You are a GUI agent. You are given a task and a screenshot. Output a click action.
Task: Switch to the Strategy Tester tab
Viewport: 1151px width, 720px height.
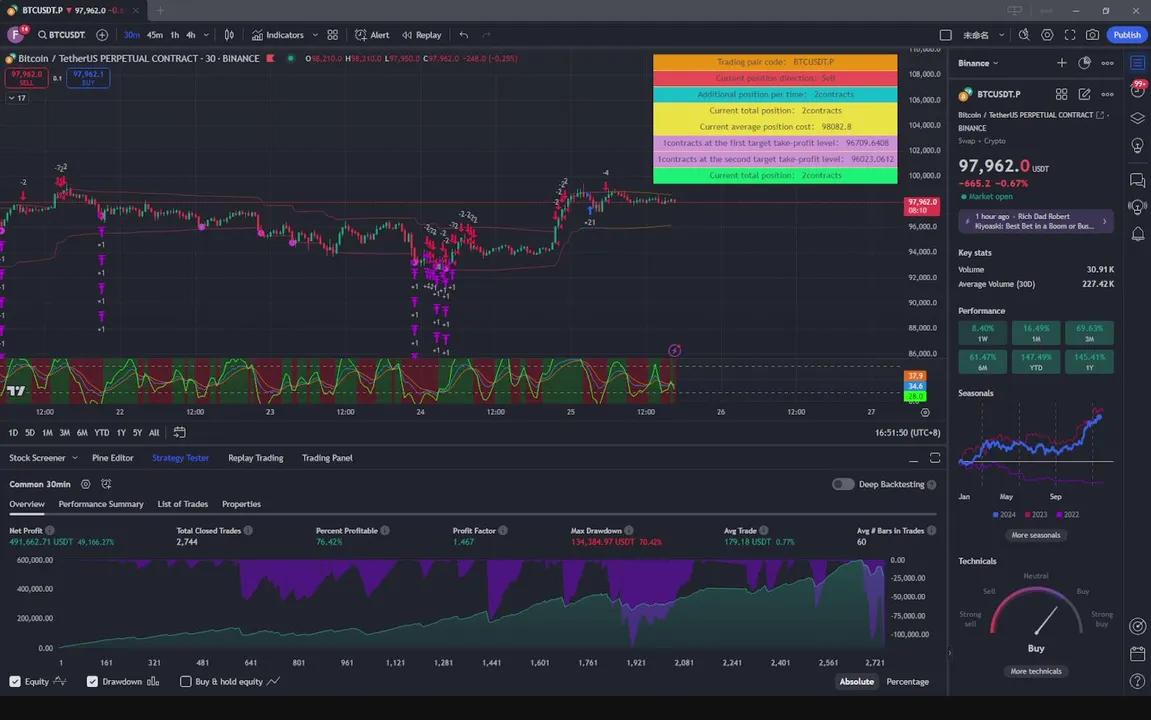coord(180,458)
